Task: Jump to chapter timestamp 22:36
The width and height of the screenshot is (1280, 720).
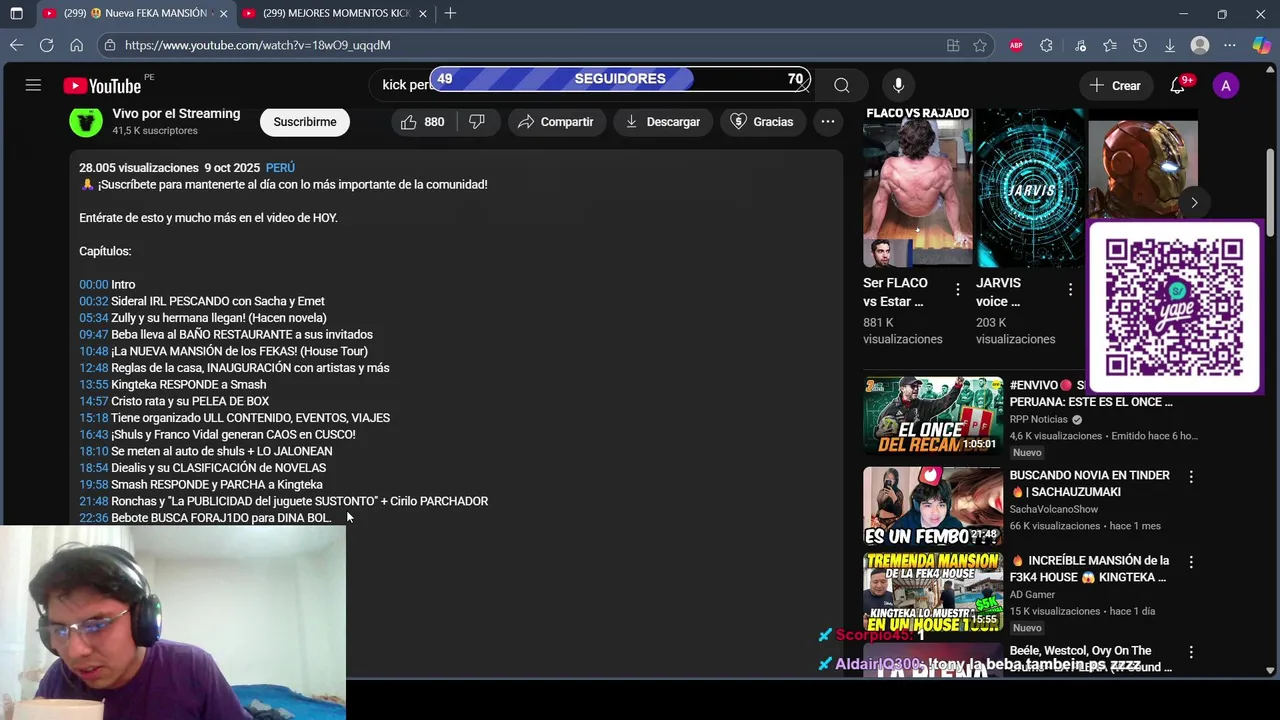Action: pyautogui.click(x=93, y=518)
